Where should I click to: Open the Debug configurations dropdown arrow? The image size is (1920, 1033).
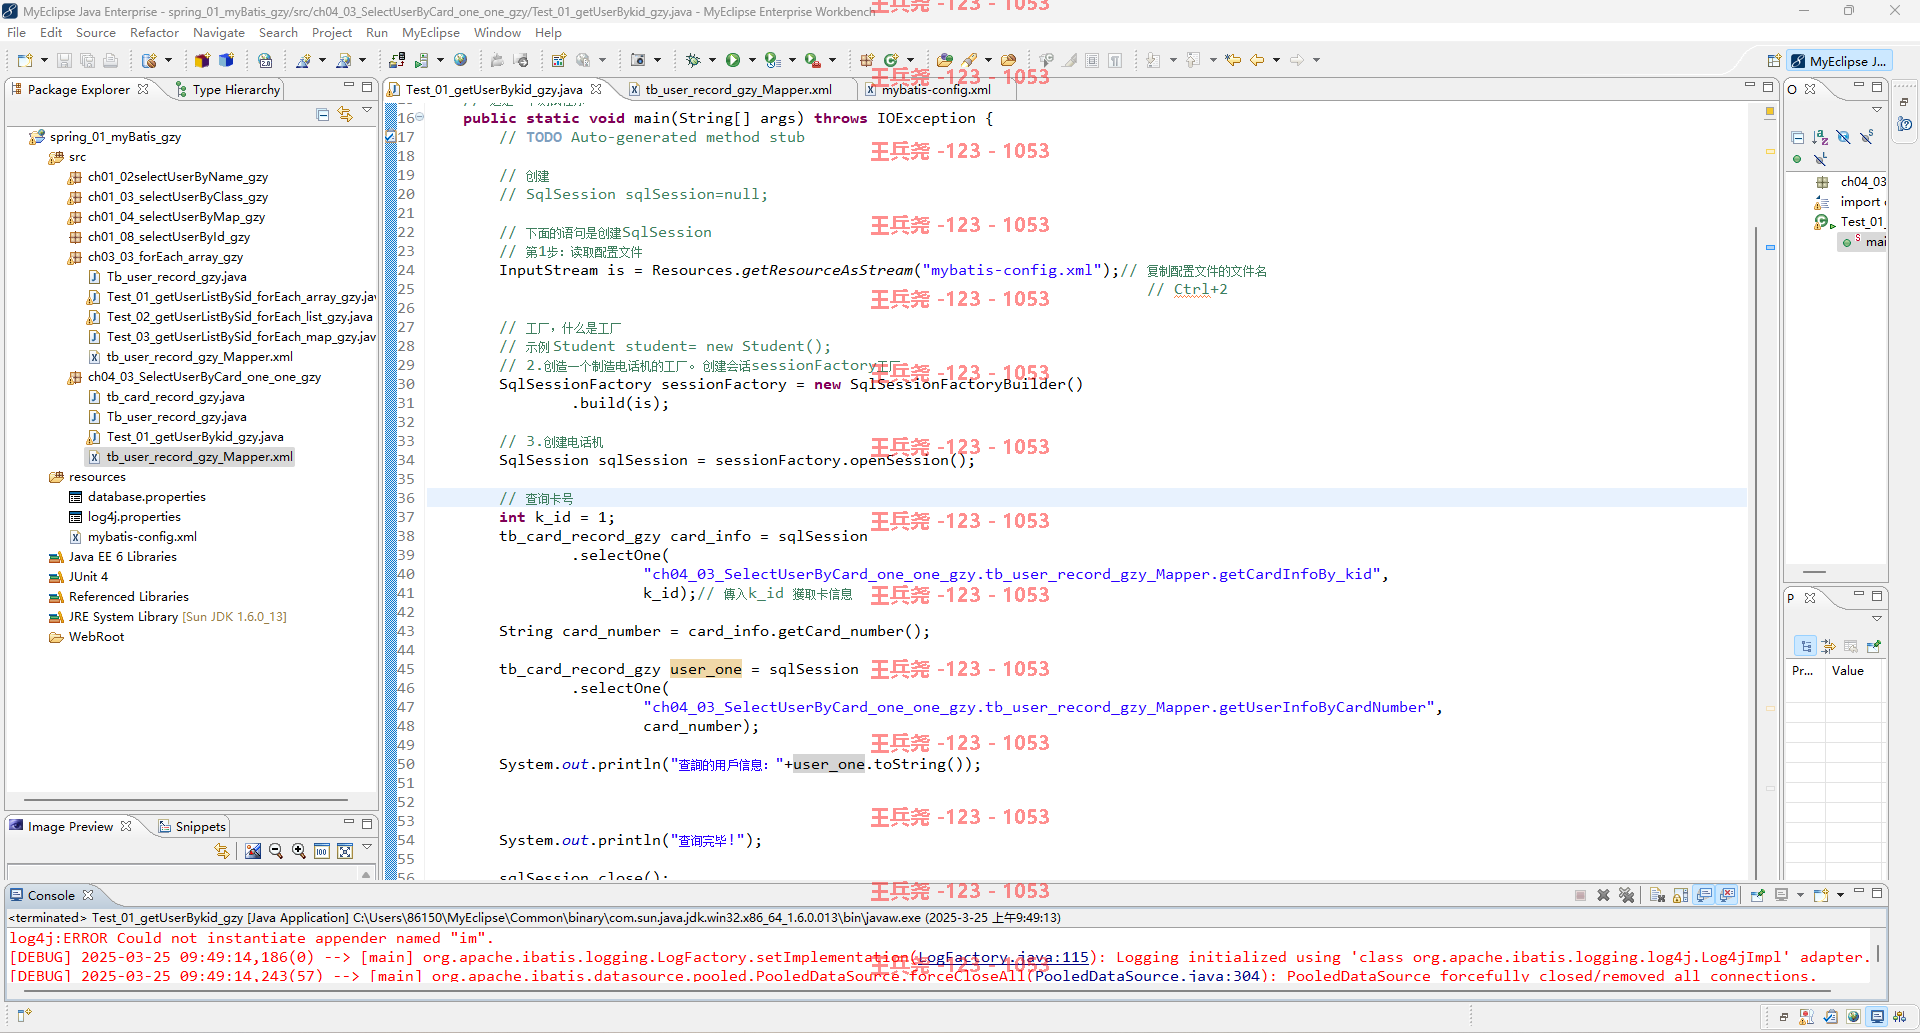(712, 60)
